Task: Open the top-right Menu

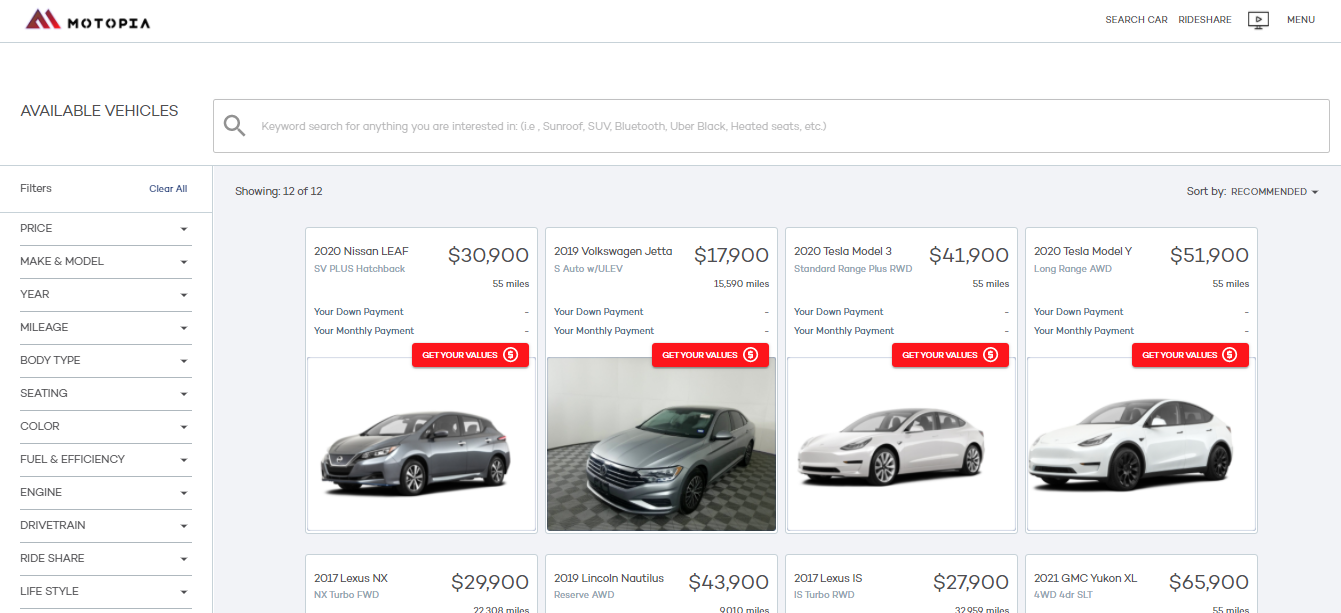Action: [x=1300, y=20]
